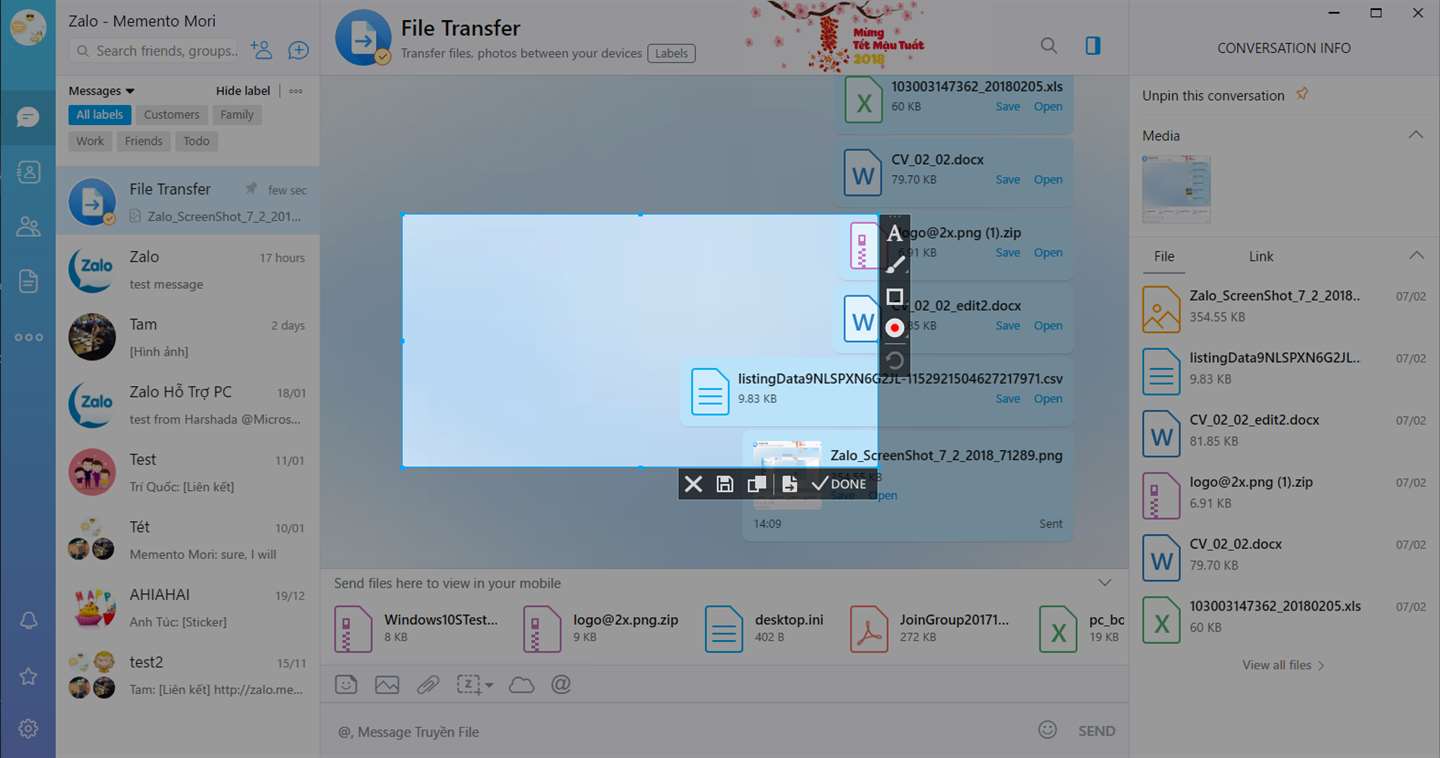
Task: Switch to the File tab
Action: click(x=1164, y=257)
